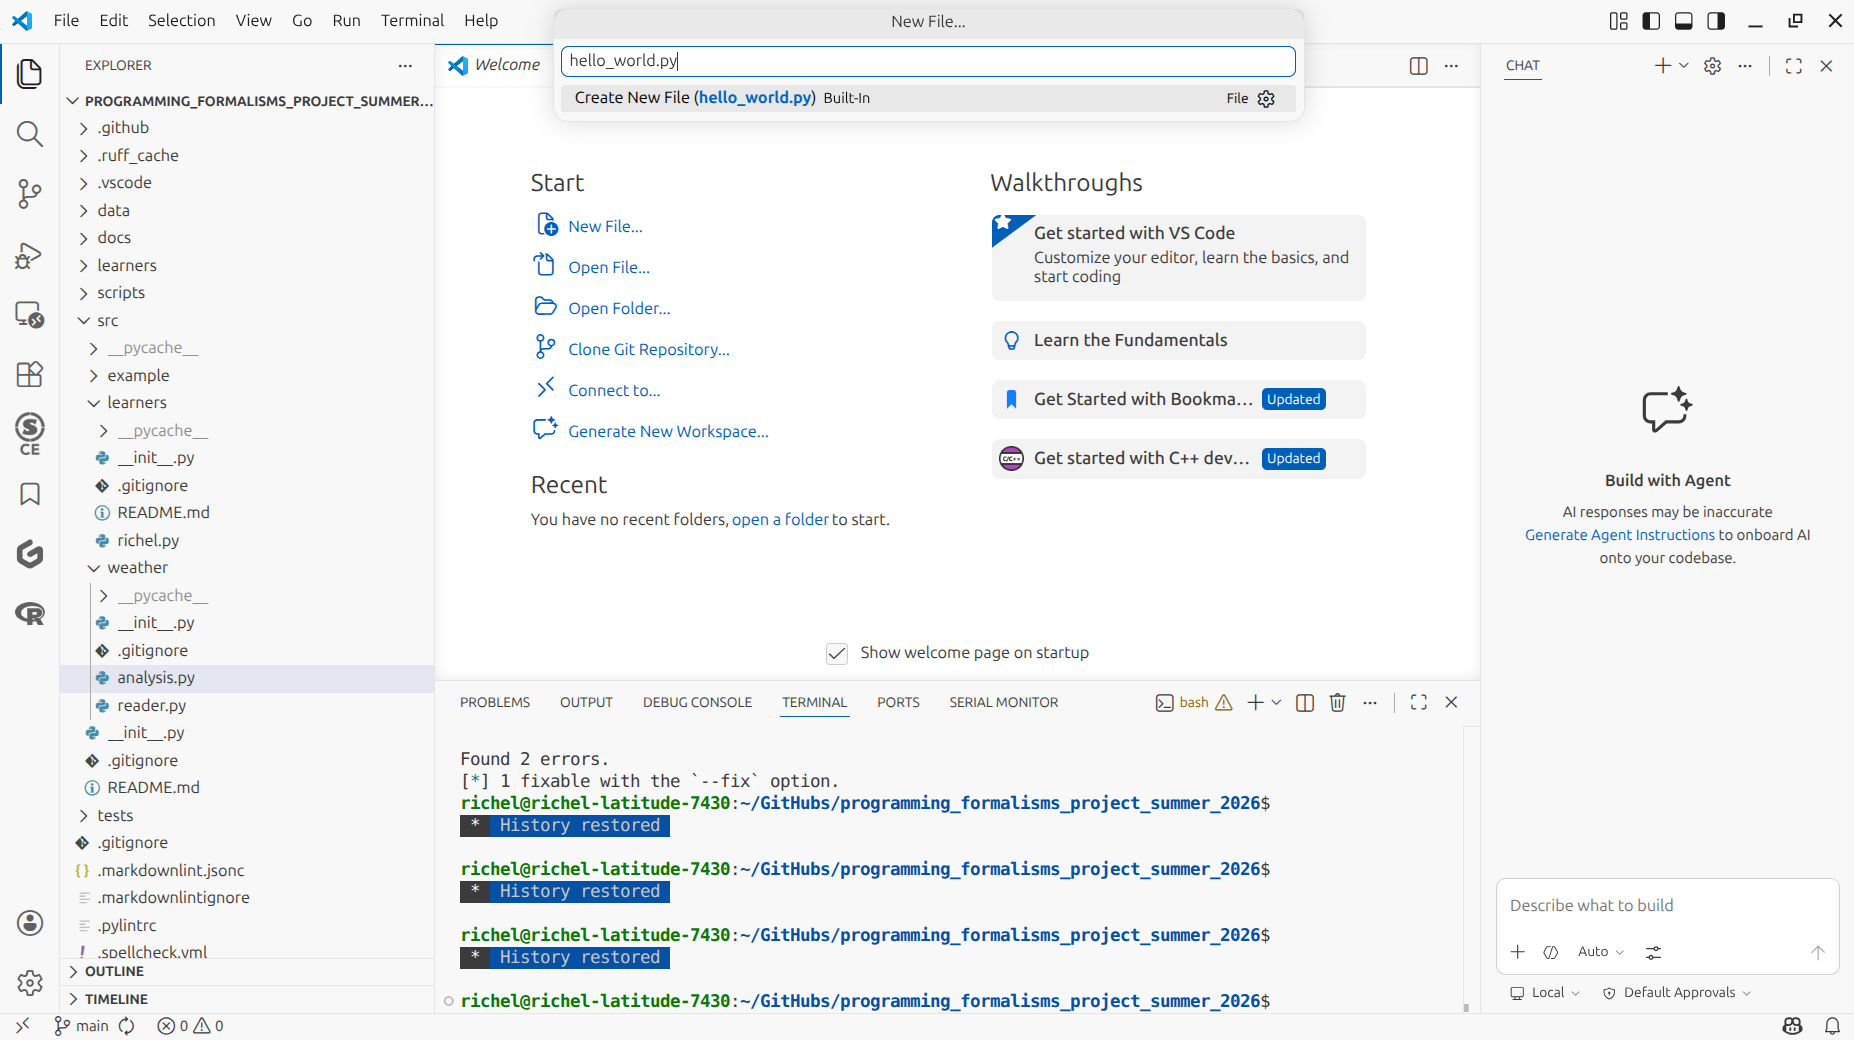
Task: Open chat settings gear icon
Action: click(1712, 66)
